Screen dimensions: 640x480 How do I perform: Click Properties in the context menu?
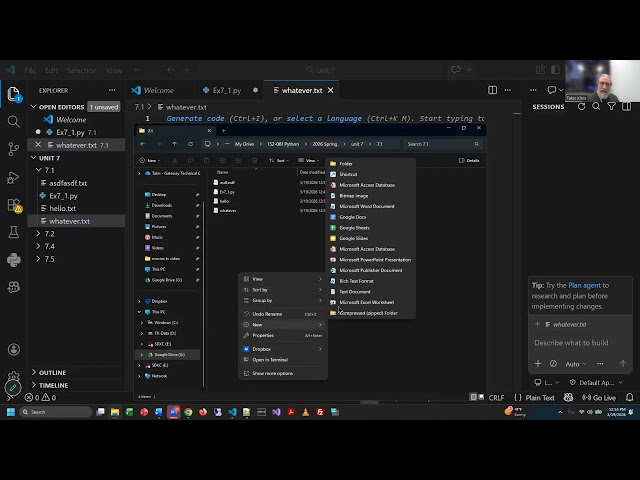[x=283, y=336]
